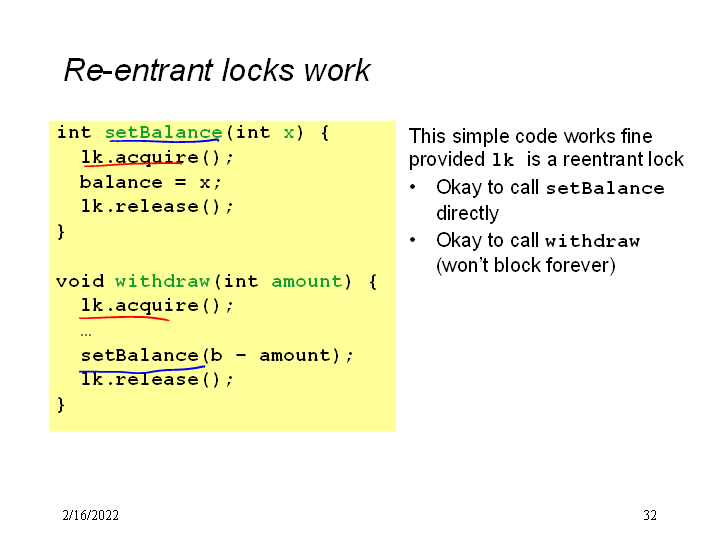Click the monospace "lk" in the description text
The image size is (720, 540).
501,160
